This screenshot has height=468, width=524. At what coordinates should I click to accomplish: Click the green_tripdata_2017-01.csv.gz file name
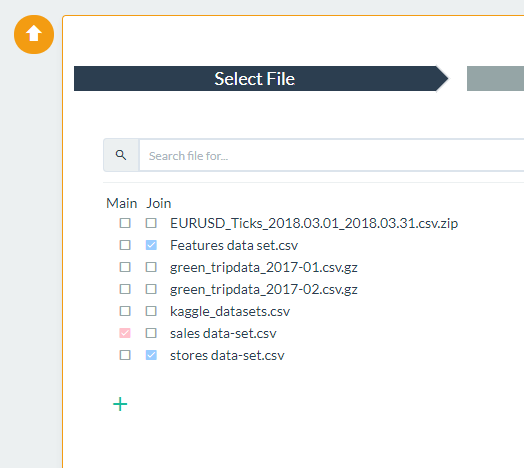click(x=264, y=267)
